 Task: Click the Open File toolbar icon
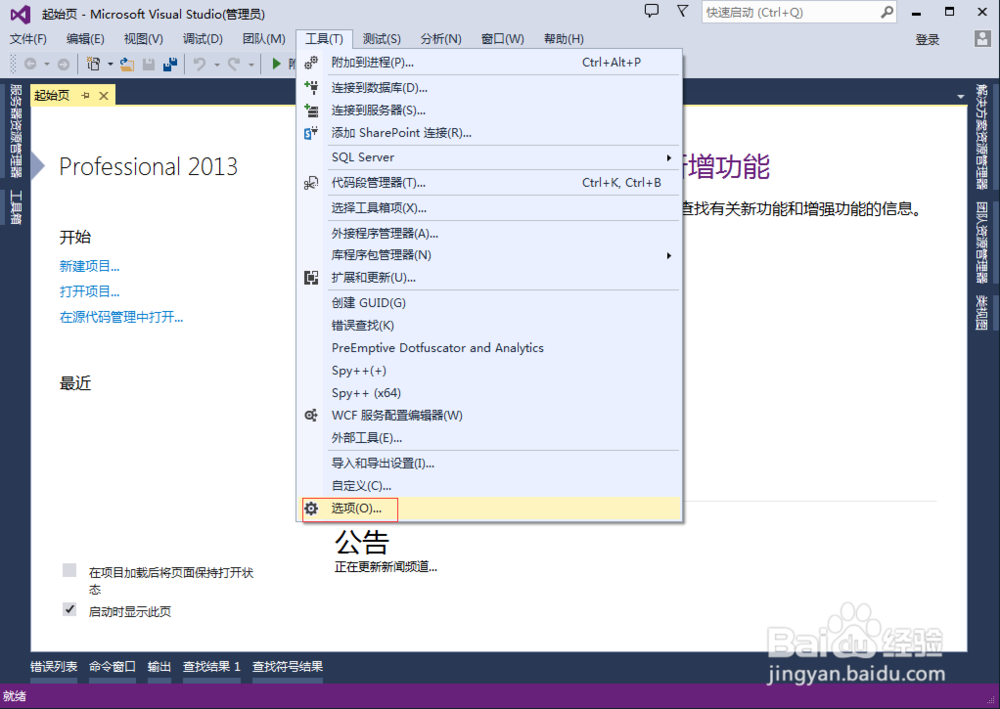coord(127,64)
